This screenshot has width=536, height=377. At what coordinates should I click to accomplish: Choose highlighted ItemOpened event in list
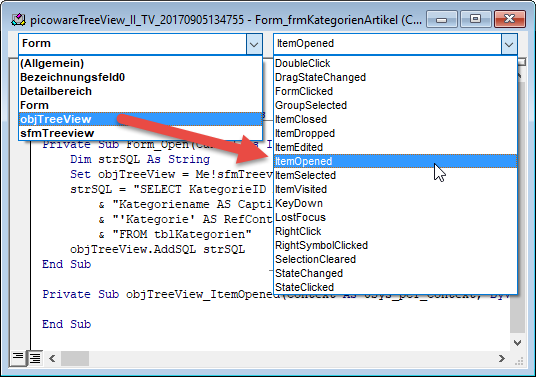[396, 161]
